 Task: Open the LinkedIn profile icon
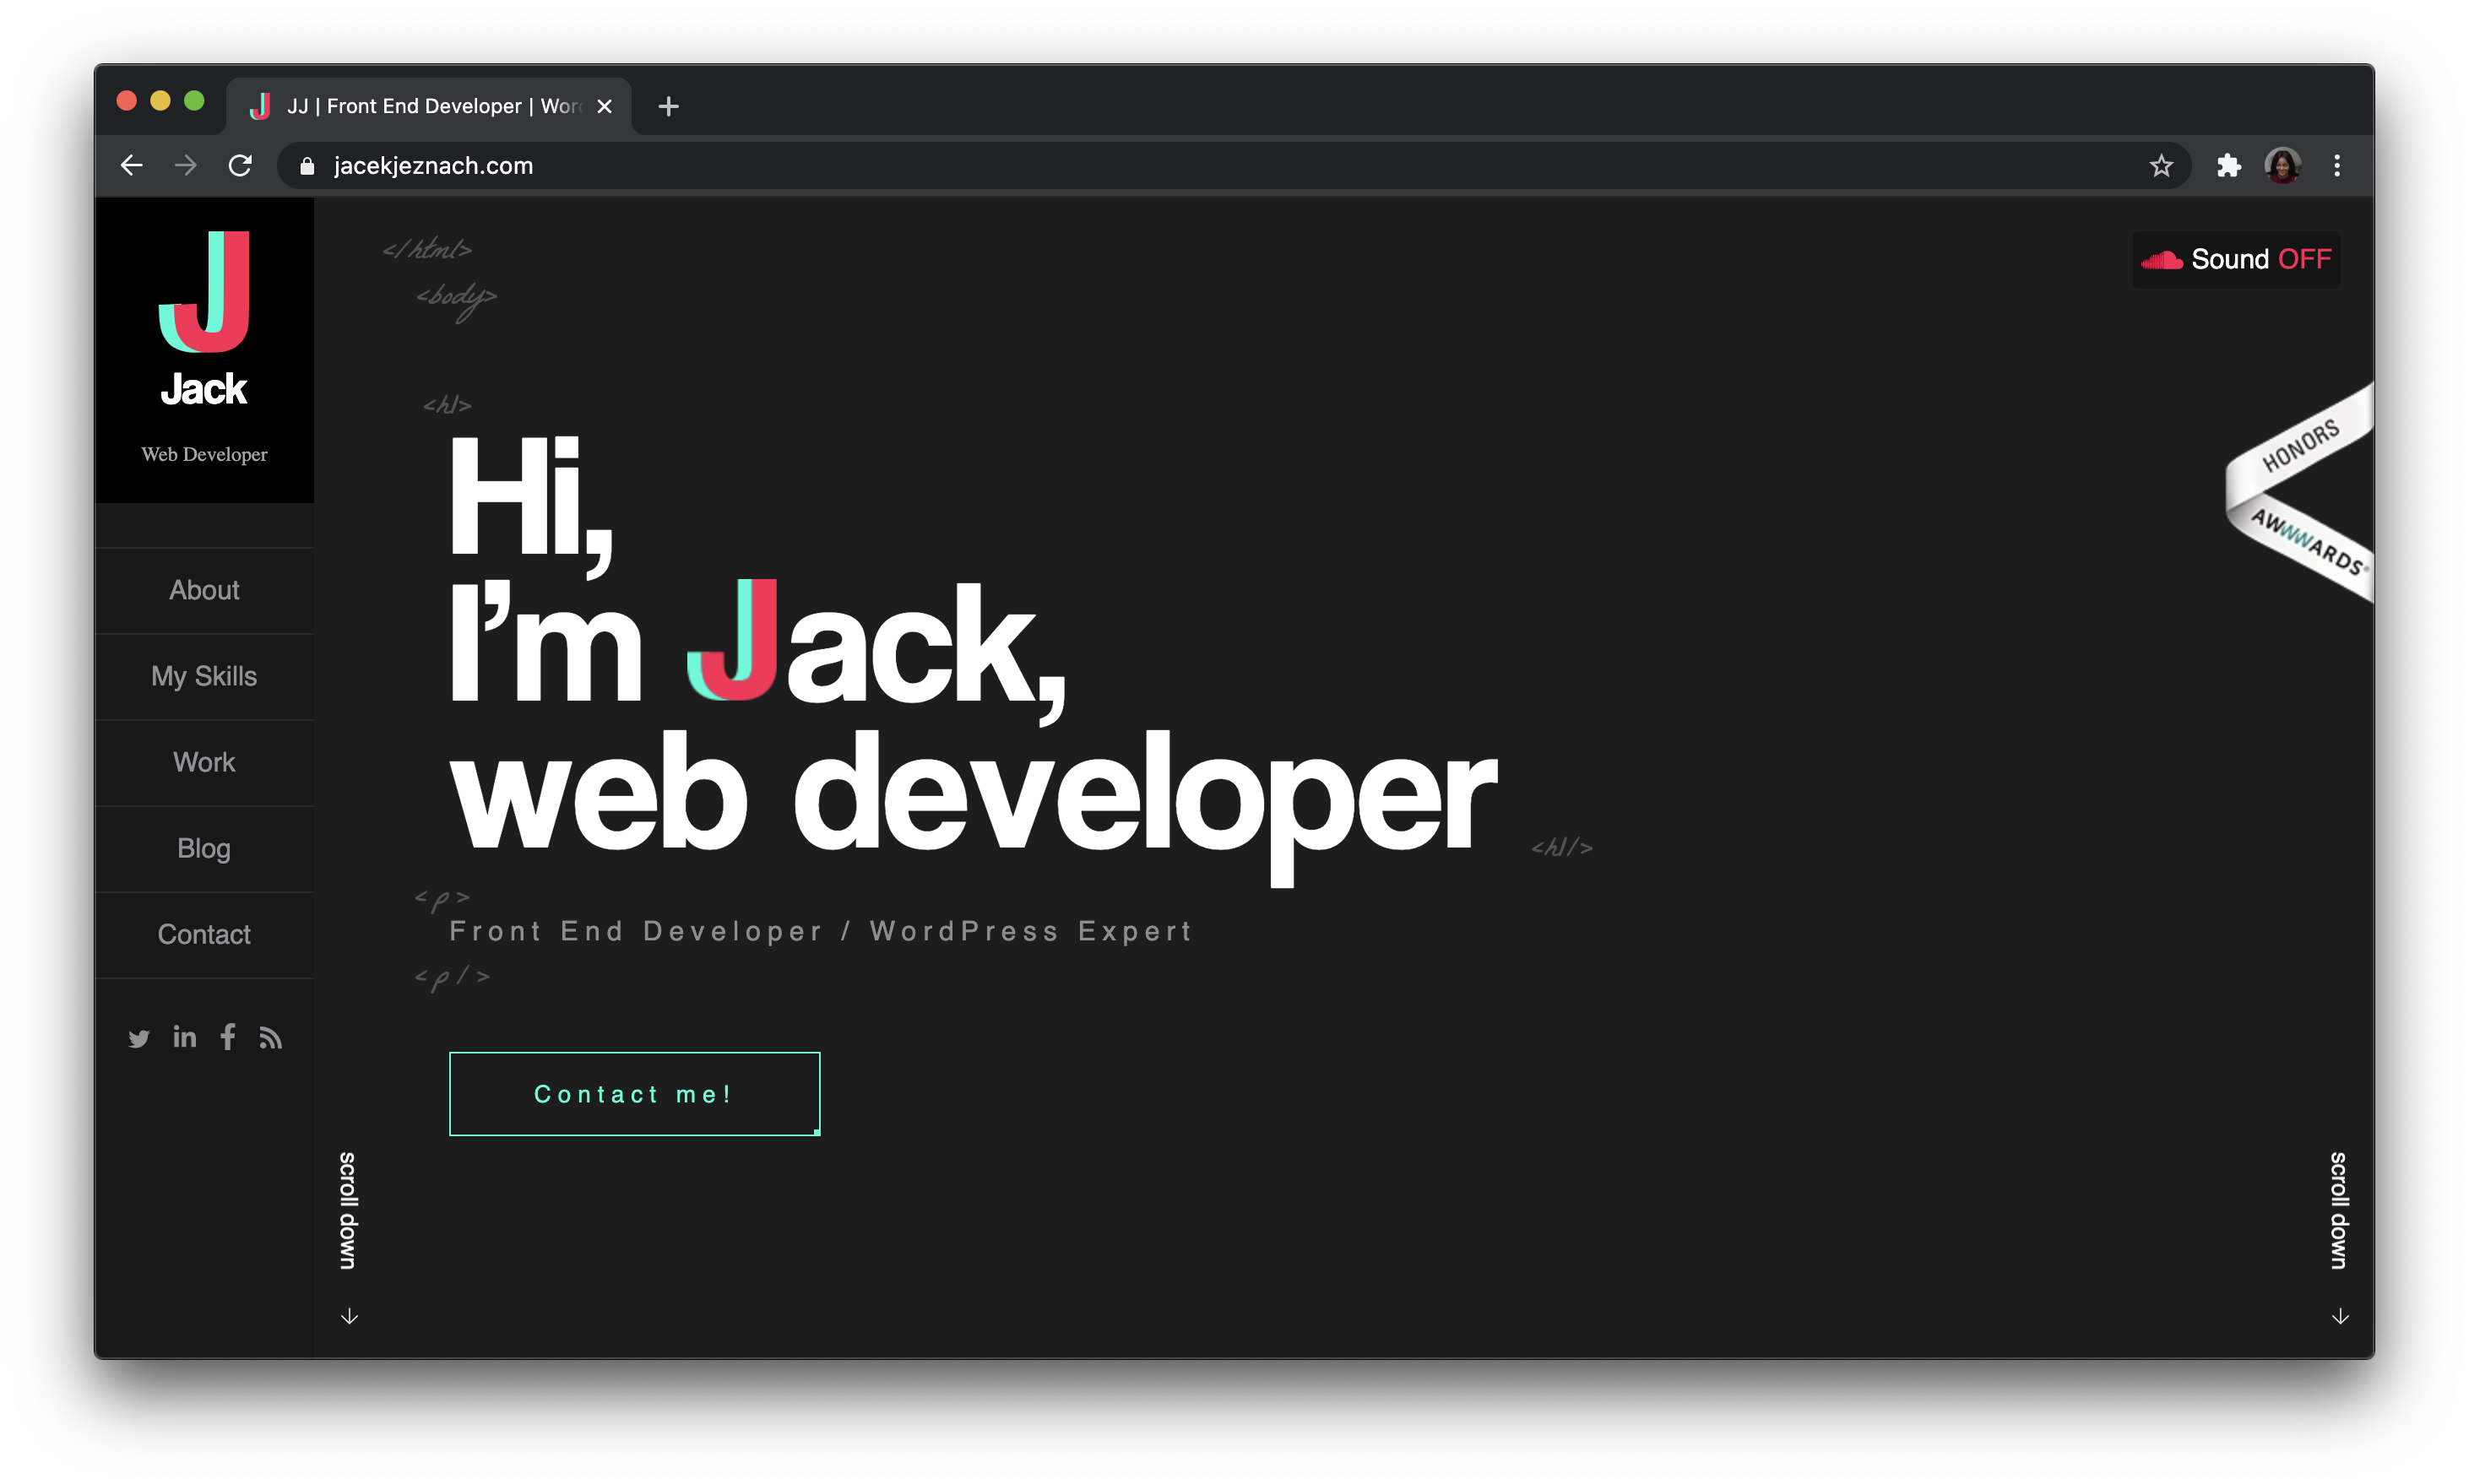click(x=185, y=1037)
